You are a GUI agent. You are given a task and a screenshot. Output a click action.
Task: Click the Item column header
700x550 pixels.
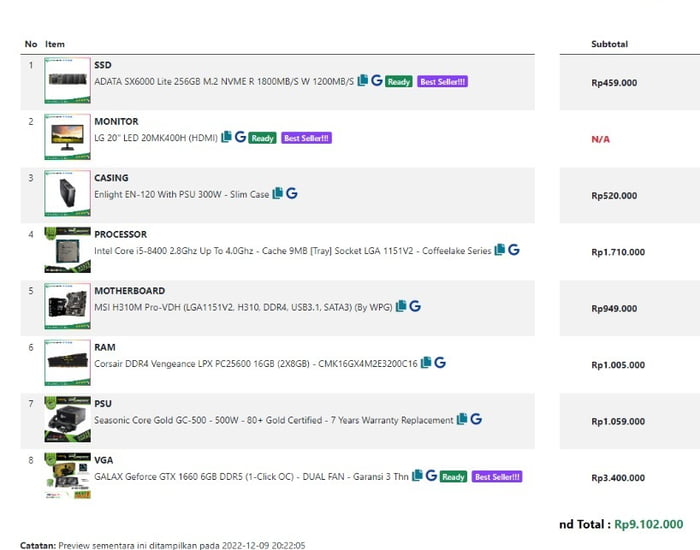[54, 44]
